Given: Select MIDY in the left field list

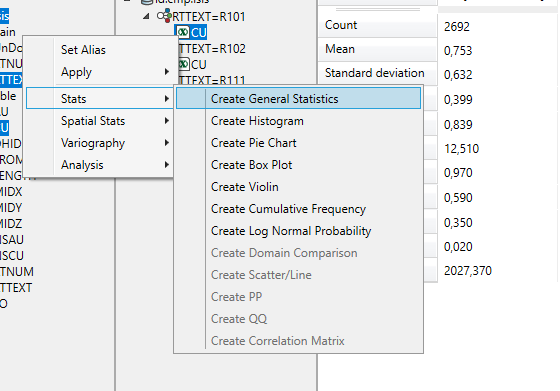Looking at the screenshot, I should pos(11,207).
